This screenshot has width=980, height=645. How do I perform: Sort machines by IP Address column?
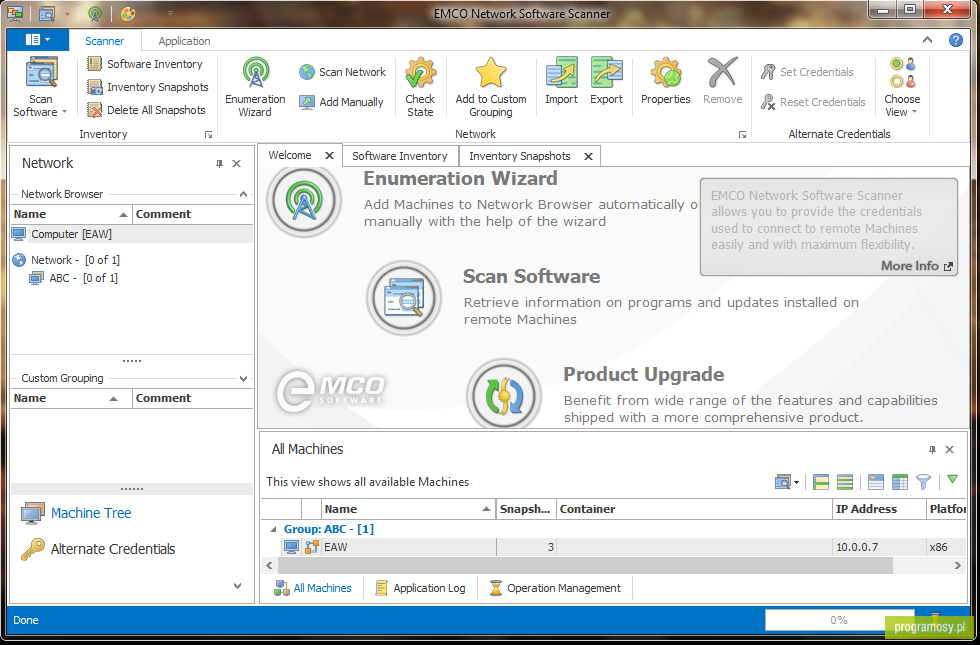pyautogui.click(x=879, y=509)
